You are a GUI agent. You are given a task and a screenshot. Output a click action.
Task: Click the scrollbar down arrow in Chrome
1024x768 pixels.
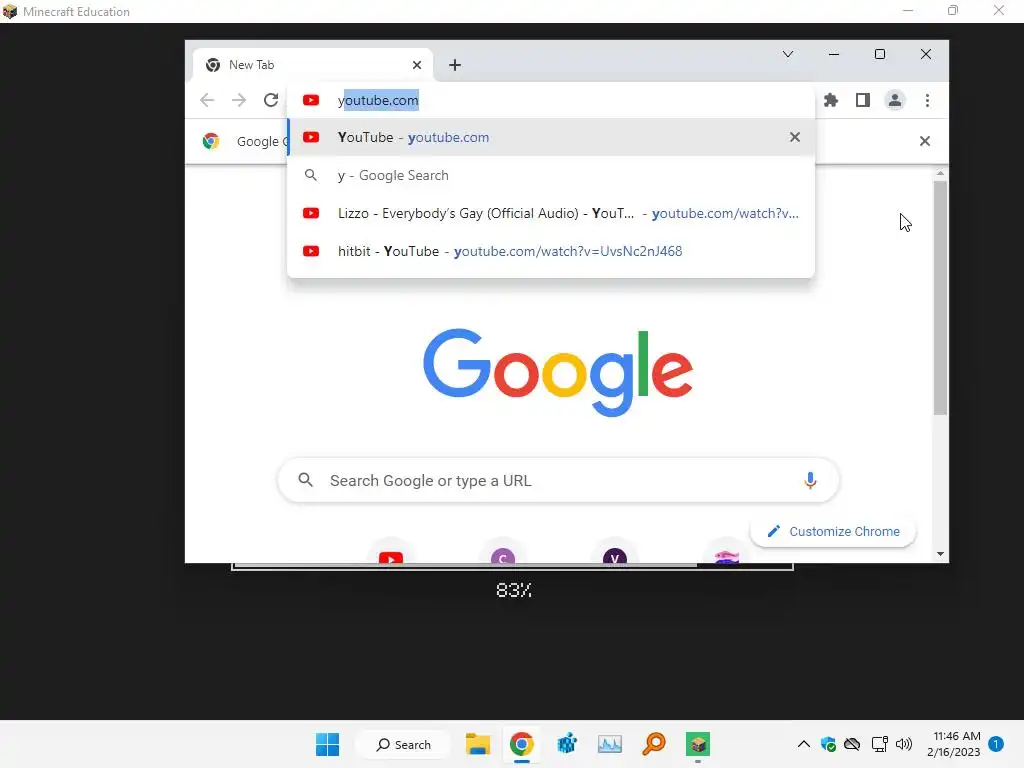pos(940,554)
